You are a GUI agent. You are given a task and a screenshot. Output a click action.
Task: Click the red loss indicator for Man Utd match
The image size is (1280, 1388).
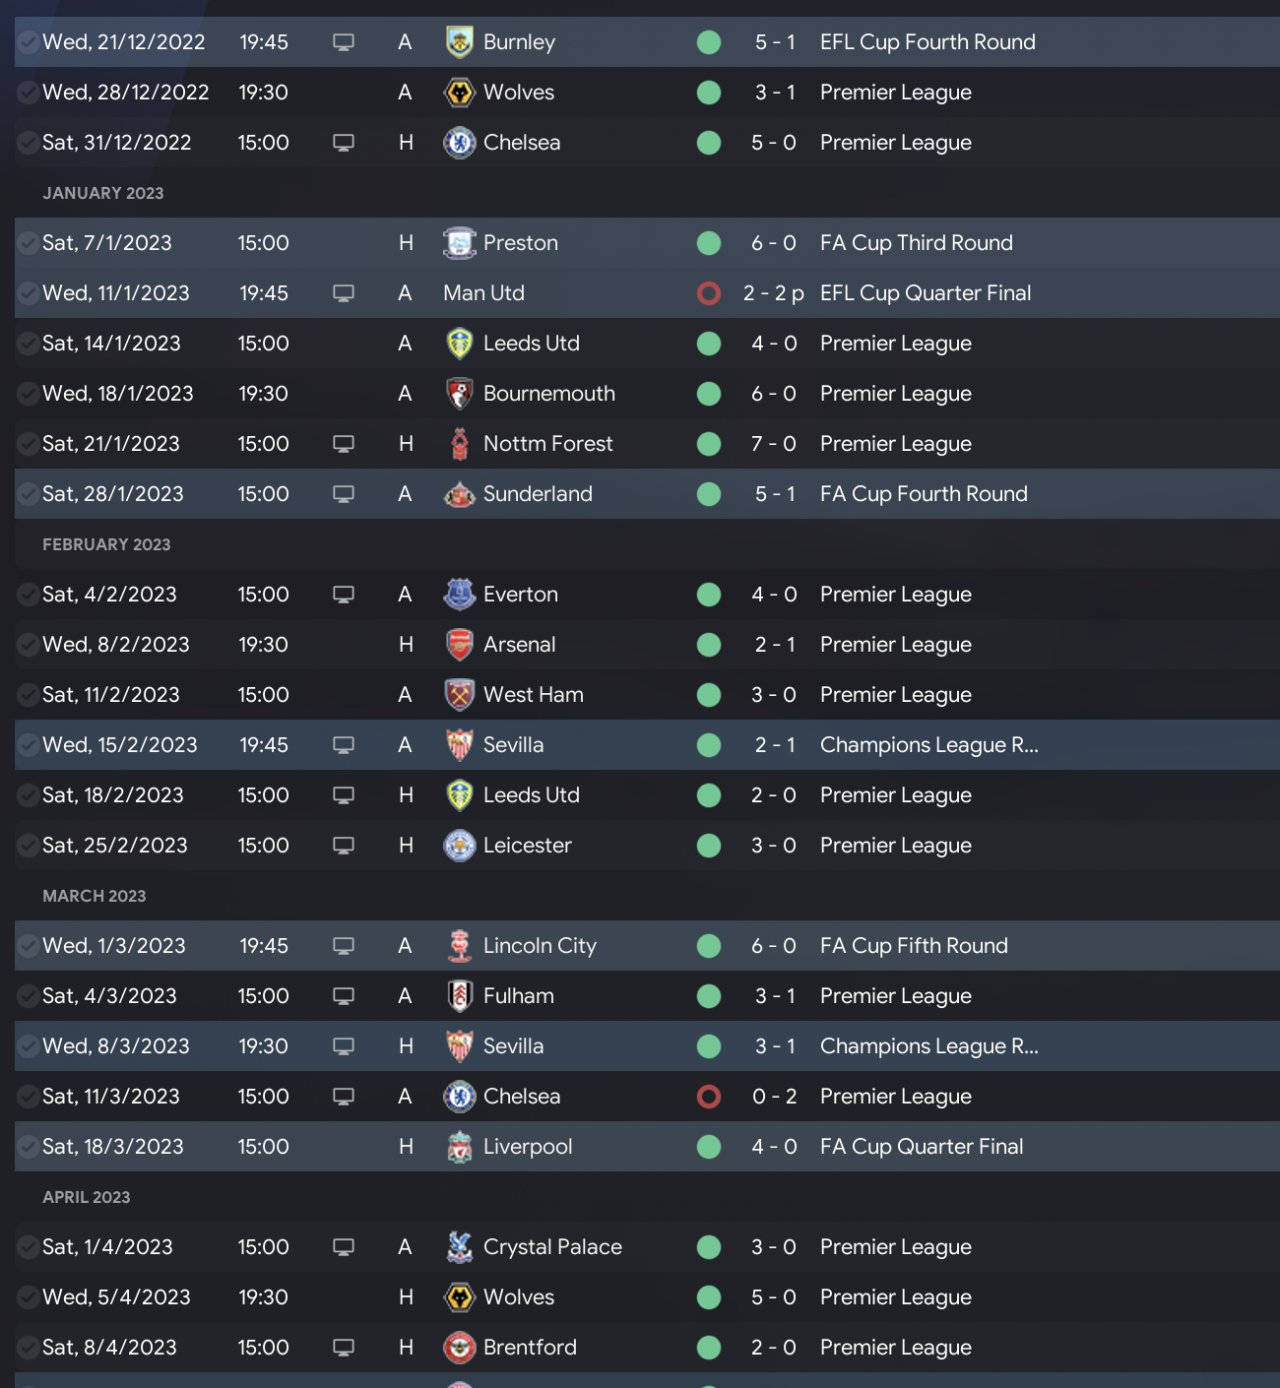(709, 293)
